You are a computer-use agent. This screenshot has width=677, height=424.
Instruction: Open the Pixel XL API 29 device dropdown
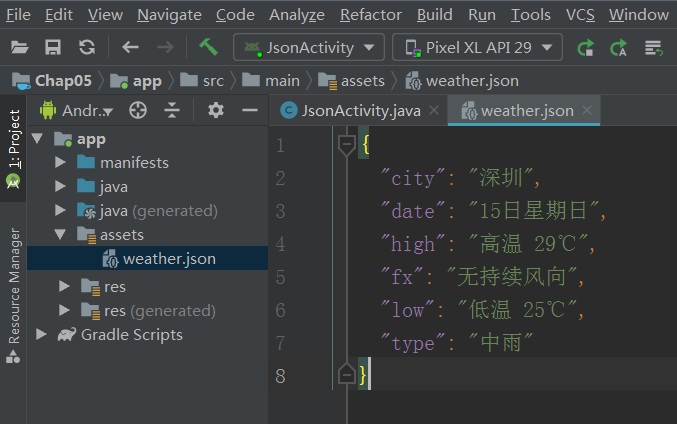click(x=477, y=47)
